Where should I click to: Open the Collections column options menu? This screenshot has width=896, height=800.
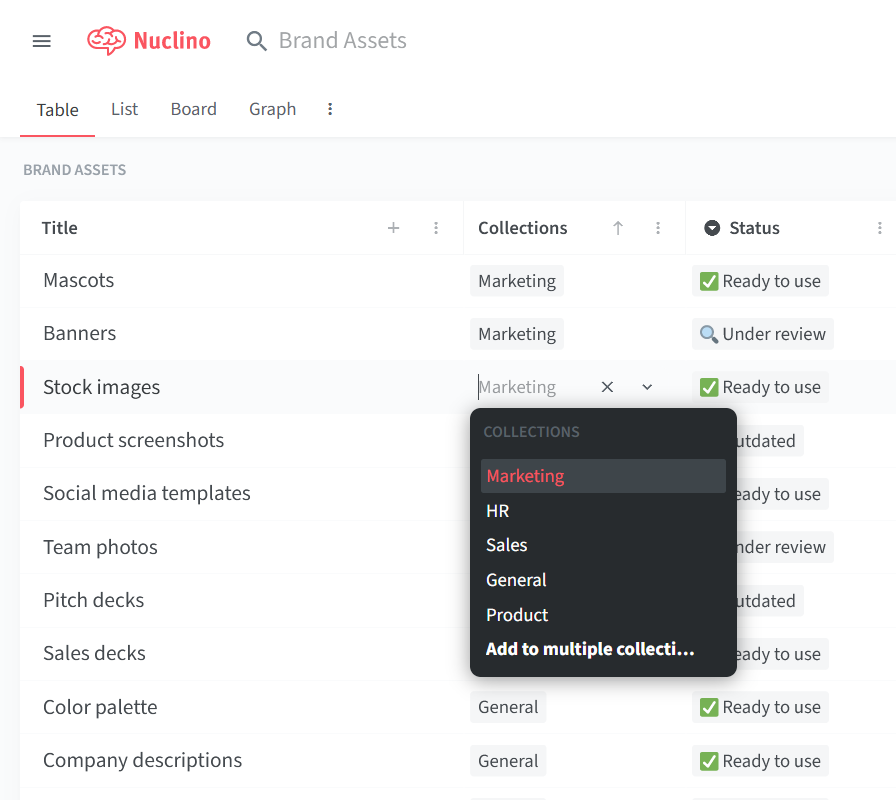pyautogui.click(x=658, y=228)
